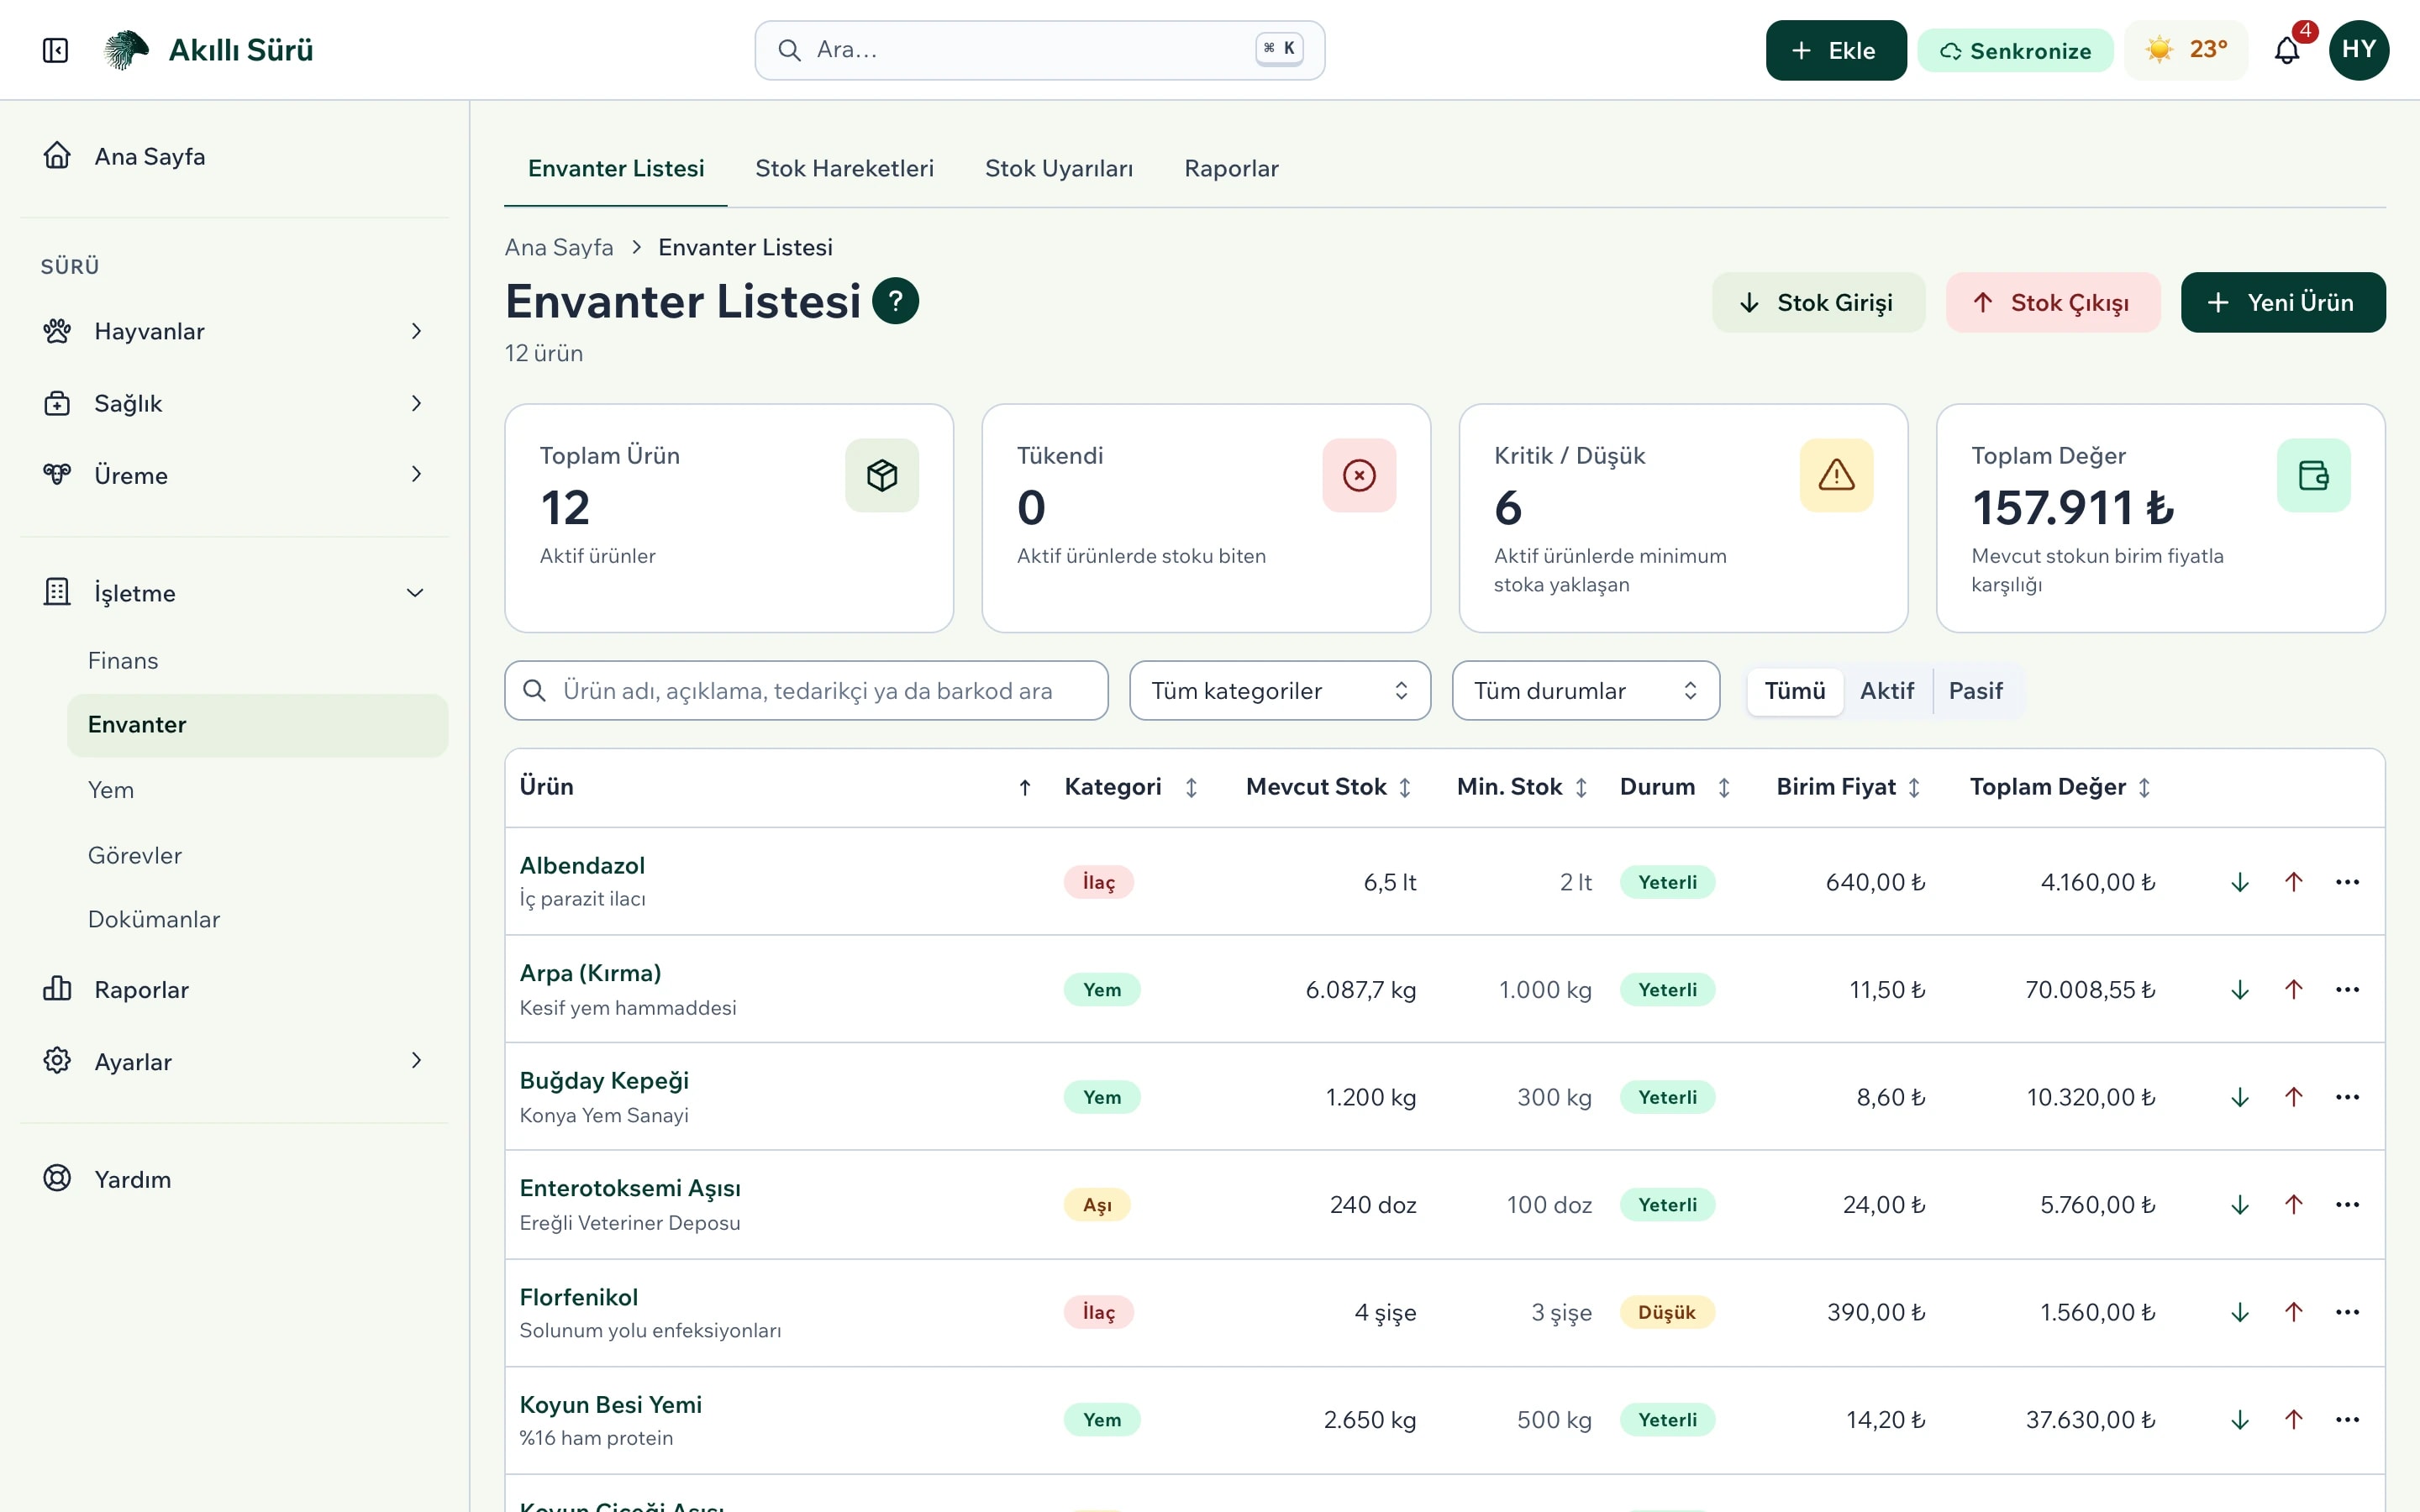Click the Tükendi red cross icon

pos(1359,475)
